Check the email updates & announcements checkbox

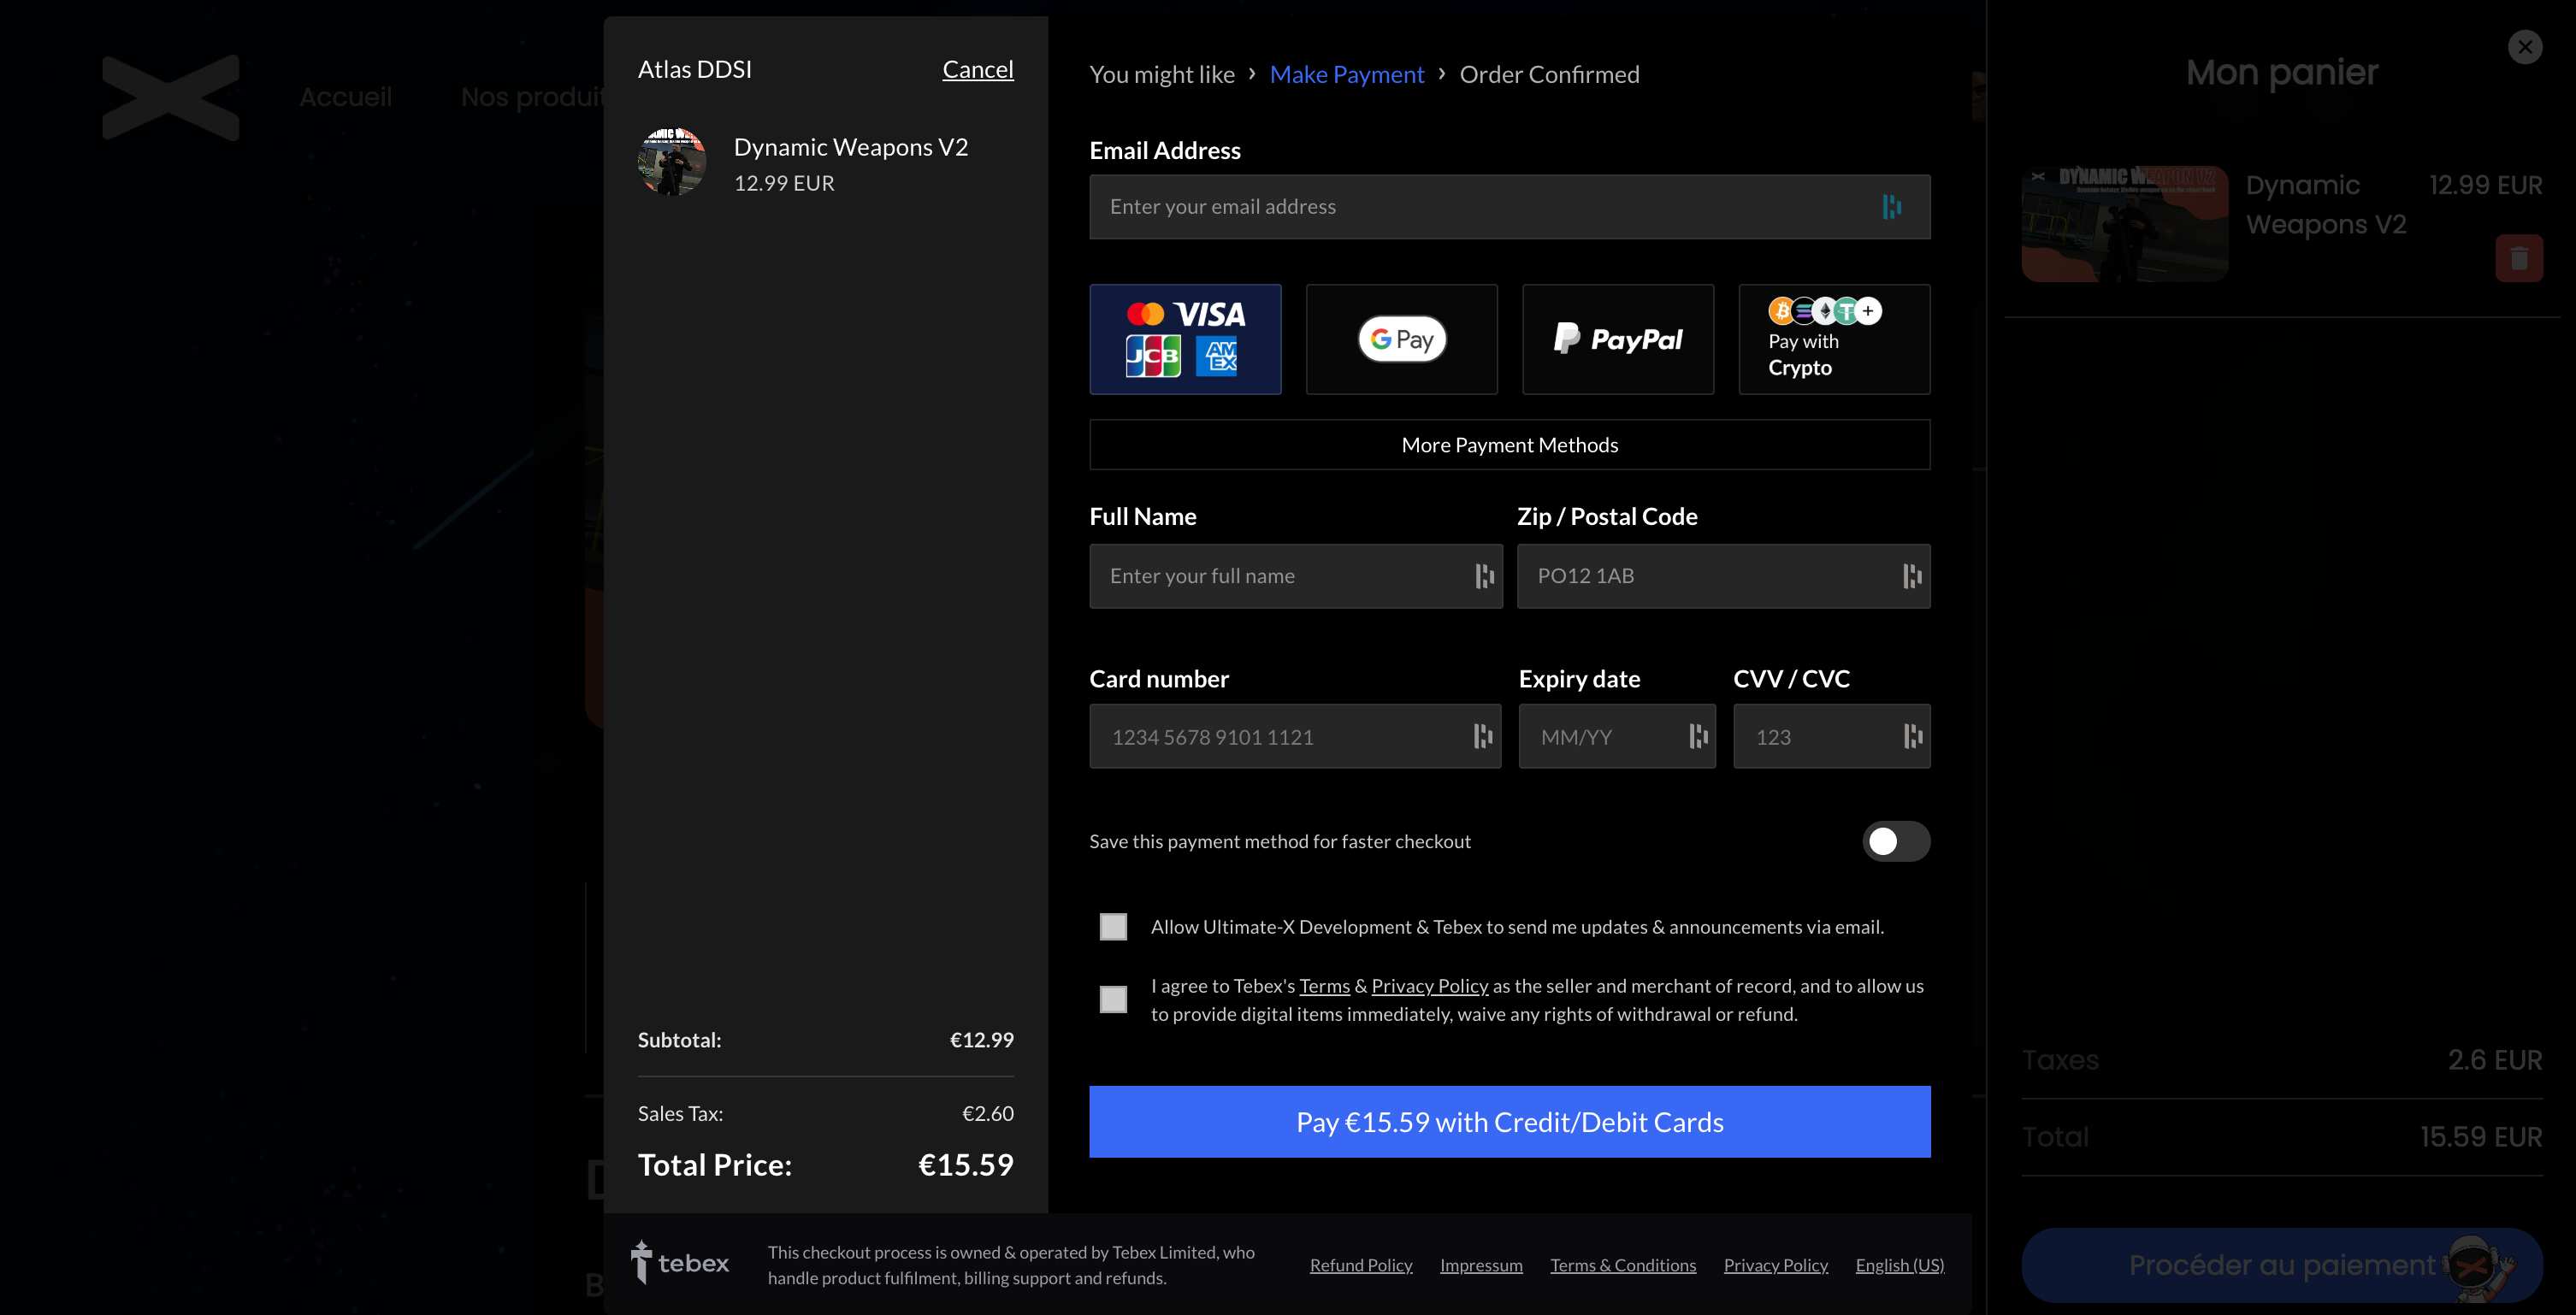point(1113,927)
